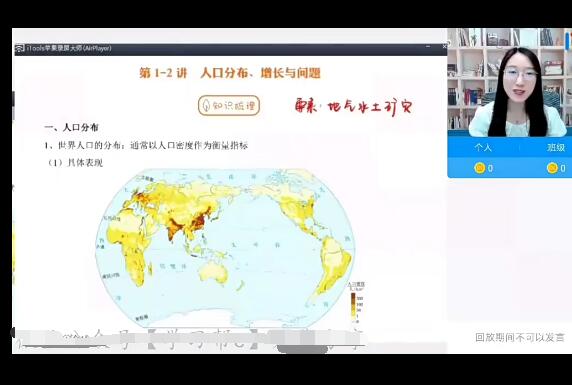
Task: Click the world population density map
Action: (225, 248)
